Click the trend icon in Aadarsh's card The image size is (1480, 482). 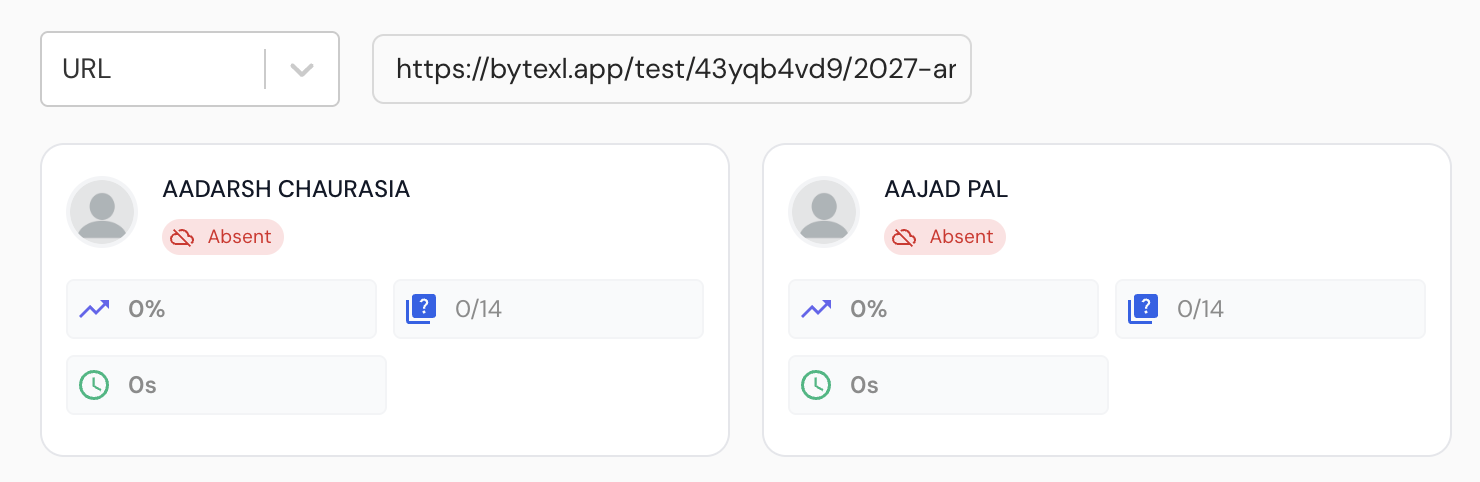(94, 309)
